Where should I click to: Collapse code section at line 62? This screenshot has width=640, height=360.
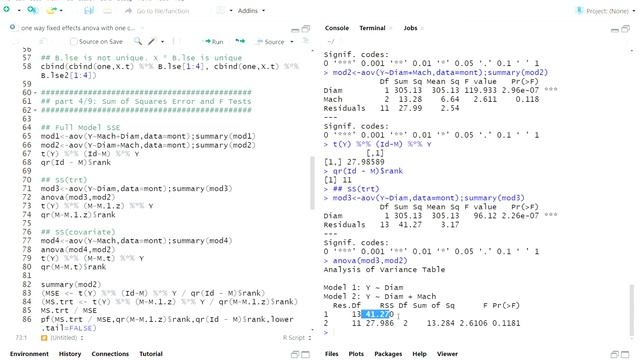35,110
